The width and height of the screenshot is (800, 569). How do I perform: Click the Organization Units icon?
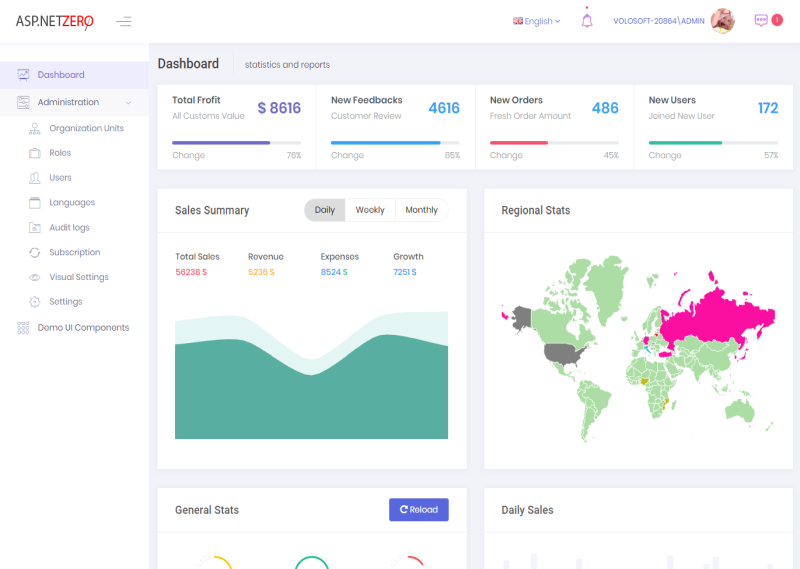click(x=35, y=128)
